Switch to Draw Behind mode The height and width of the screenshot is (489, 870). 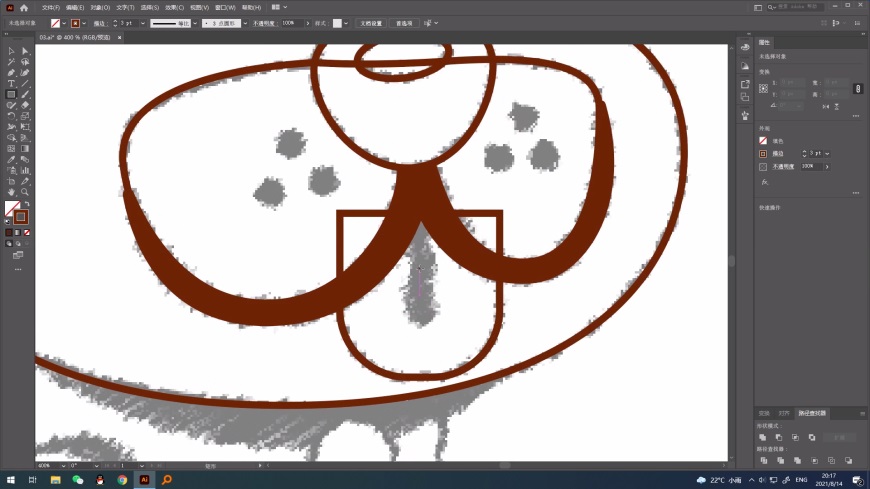click(x=18, y=244)
